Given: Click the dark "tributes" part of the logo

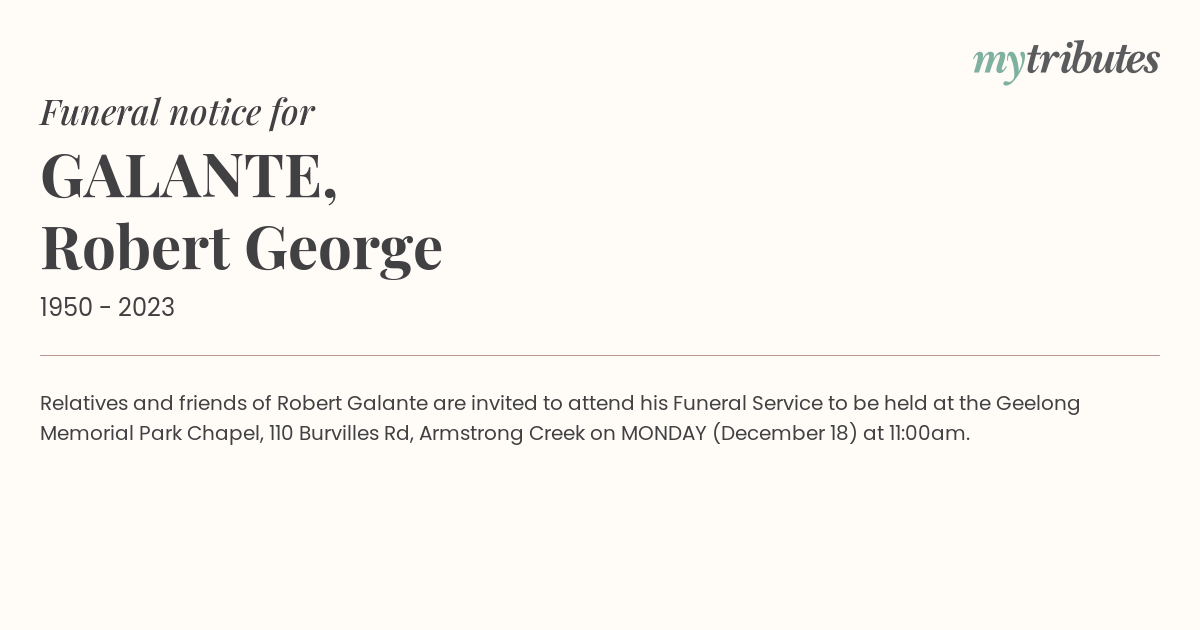Looking at the screenshot, I should [1093, 59].
